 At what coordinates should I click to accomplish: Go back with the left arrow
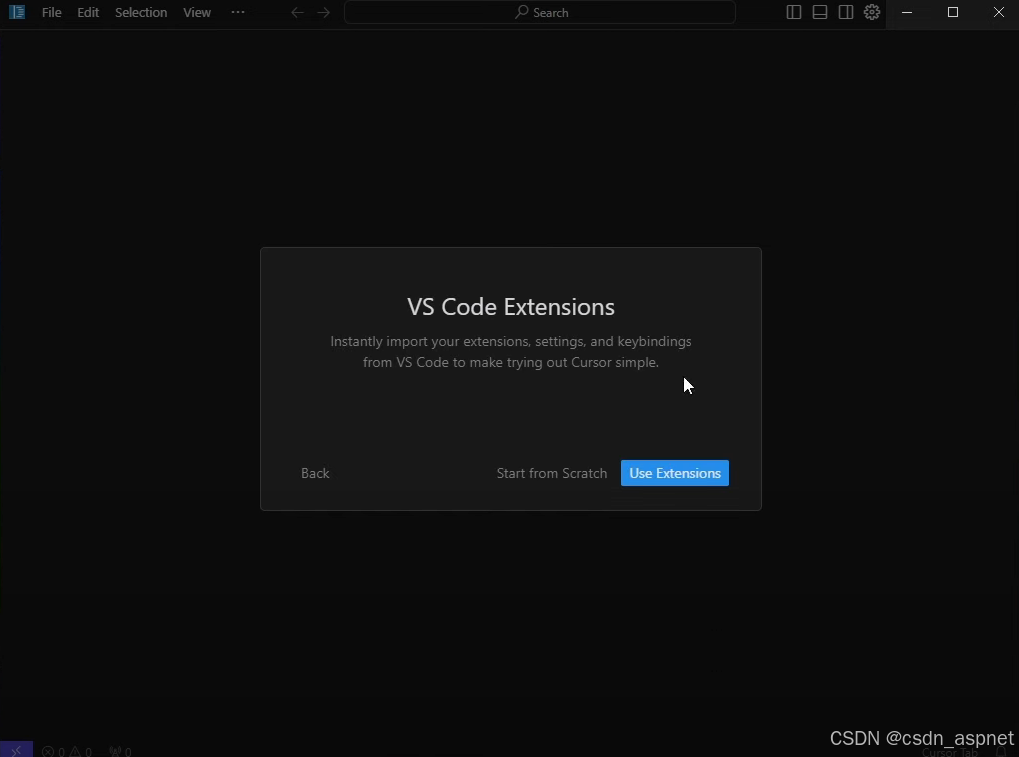297,12
